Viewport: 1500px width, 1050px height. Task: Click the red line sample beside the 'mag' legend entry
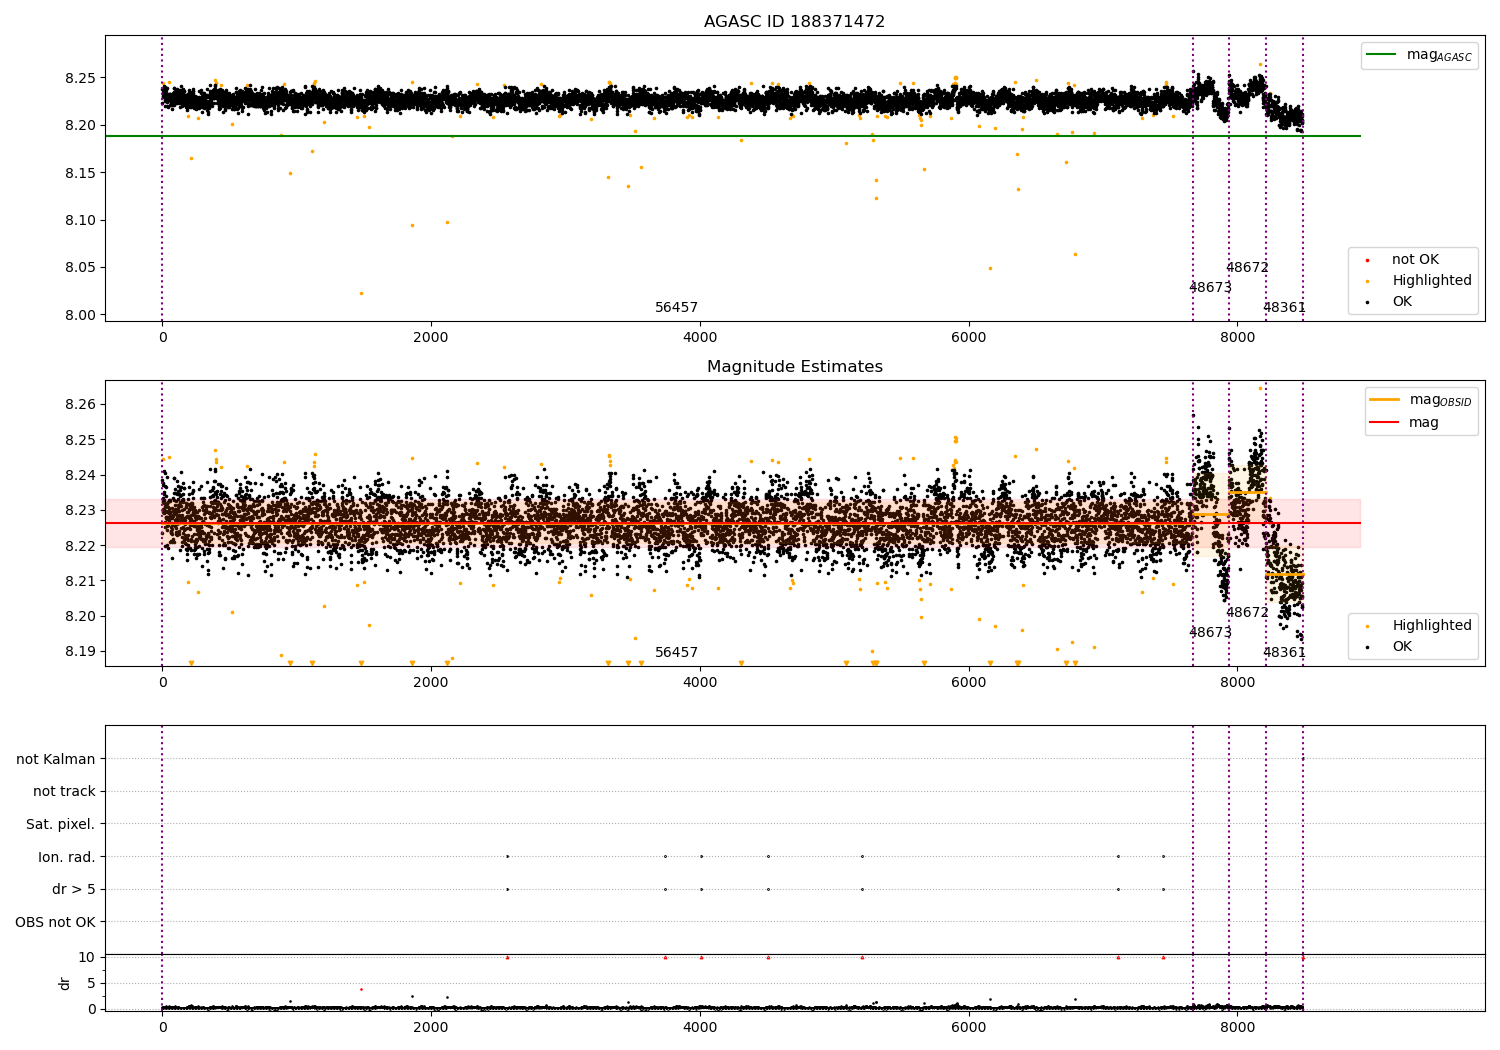[x=1384, y=422]
